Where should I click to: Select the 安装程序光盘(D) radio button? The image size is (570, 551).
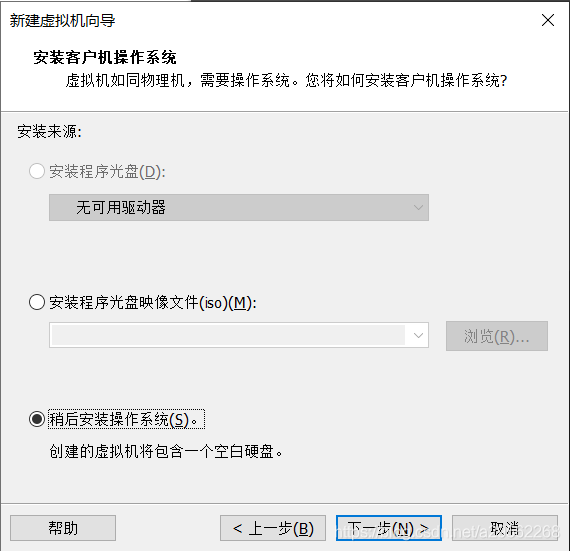point(37,171)
